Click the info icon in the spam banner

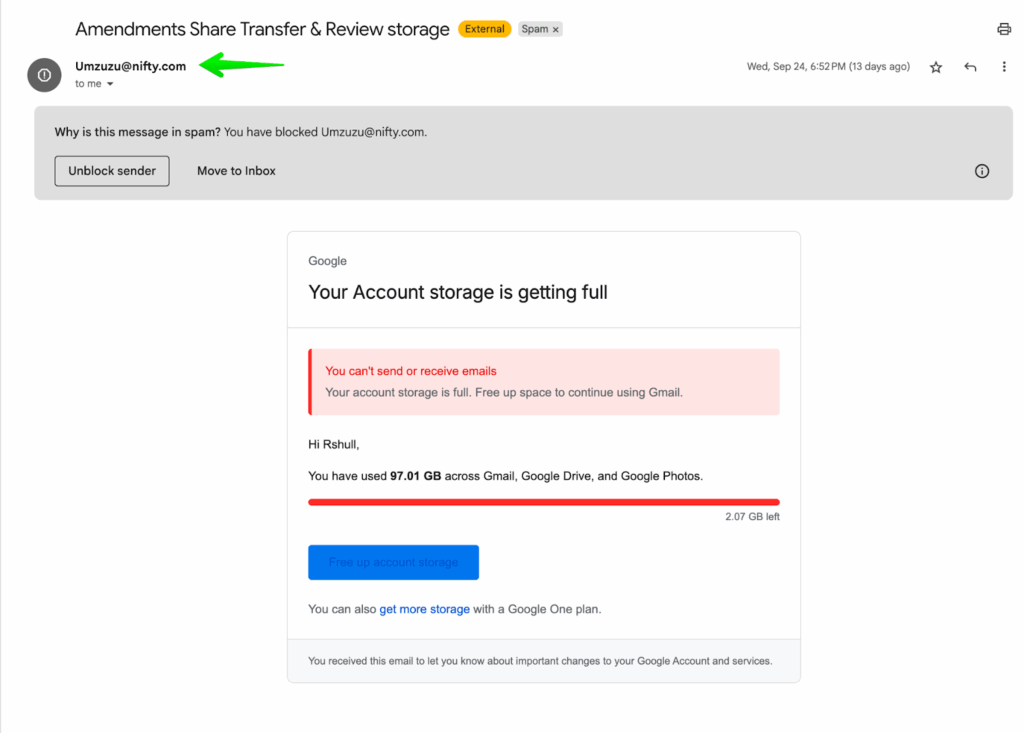pos(982,171)
